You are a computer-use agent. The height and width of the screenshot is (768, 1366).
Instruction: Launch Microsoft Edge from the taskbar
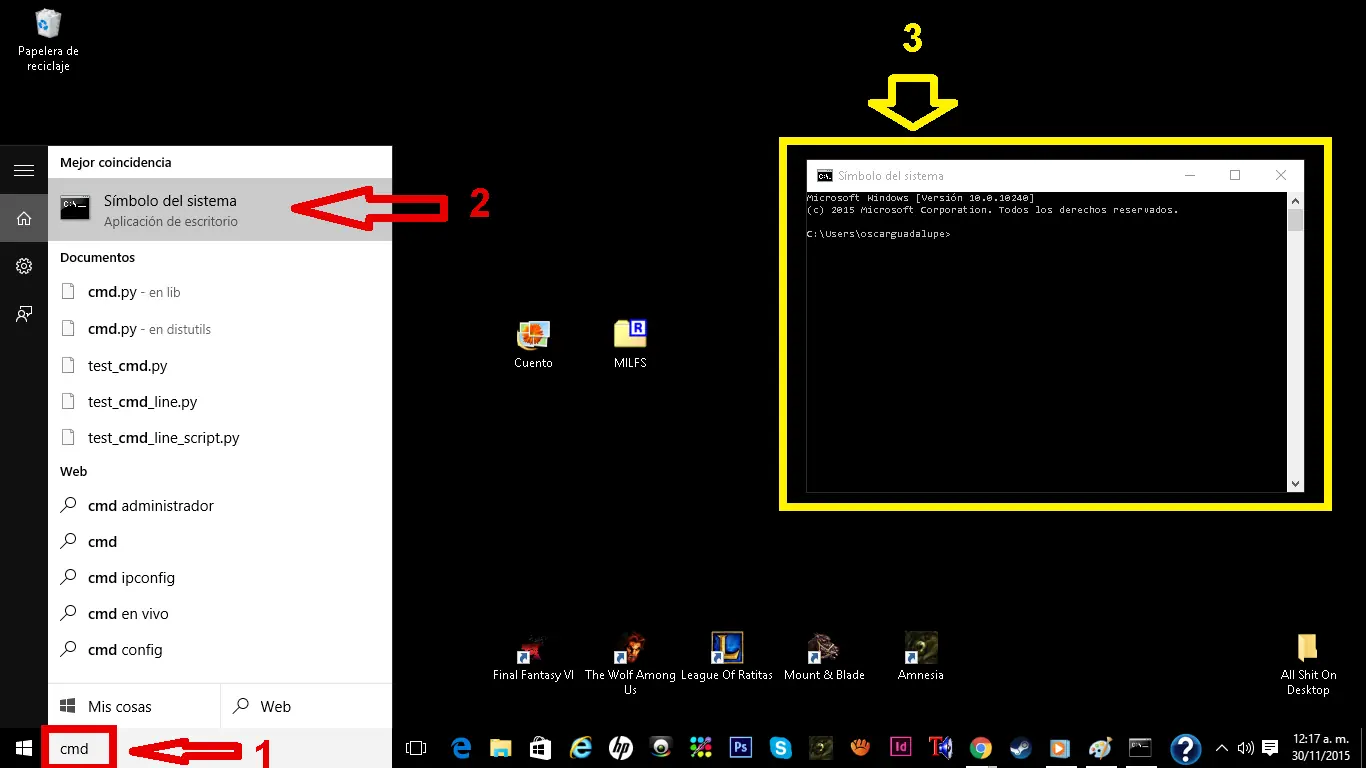(461, 748)
